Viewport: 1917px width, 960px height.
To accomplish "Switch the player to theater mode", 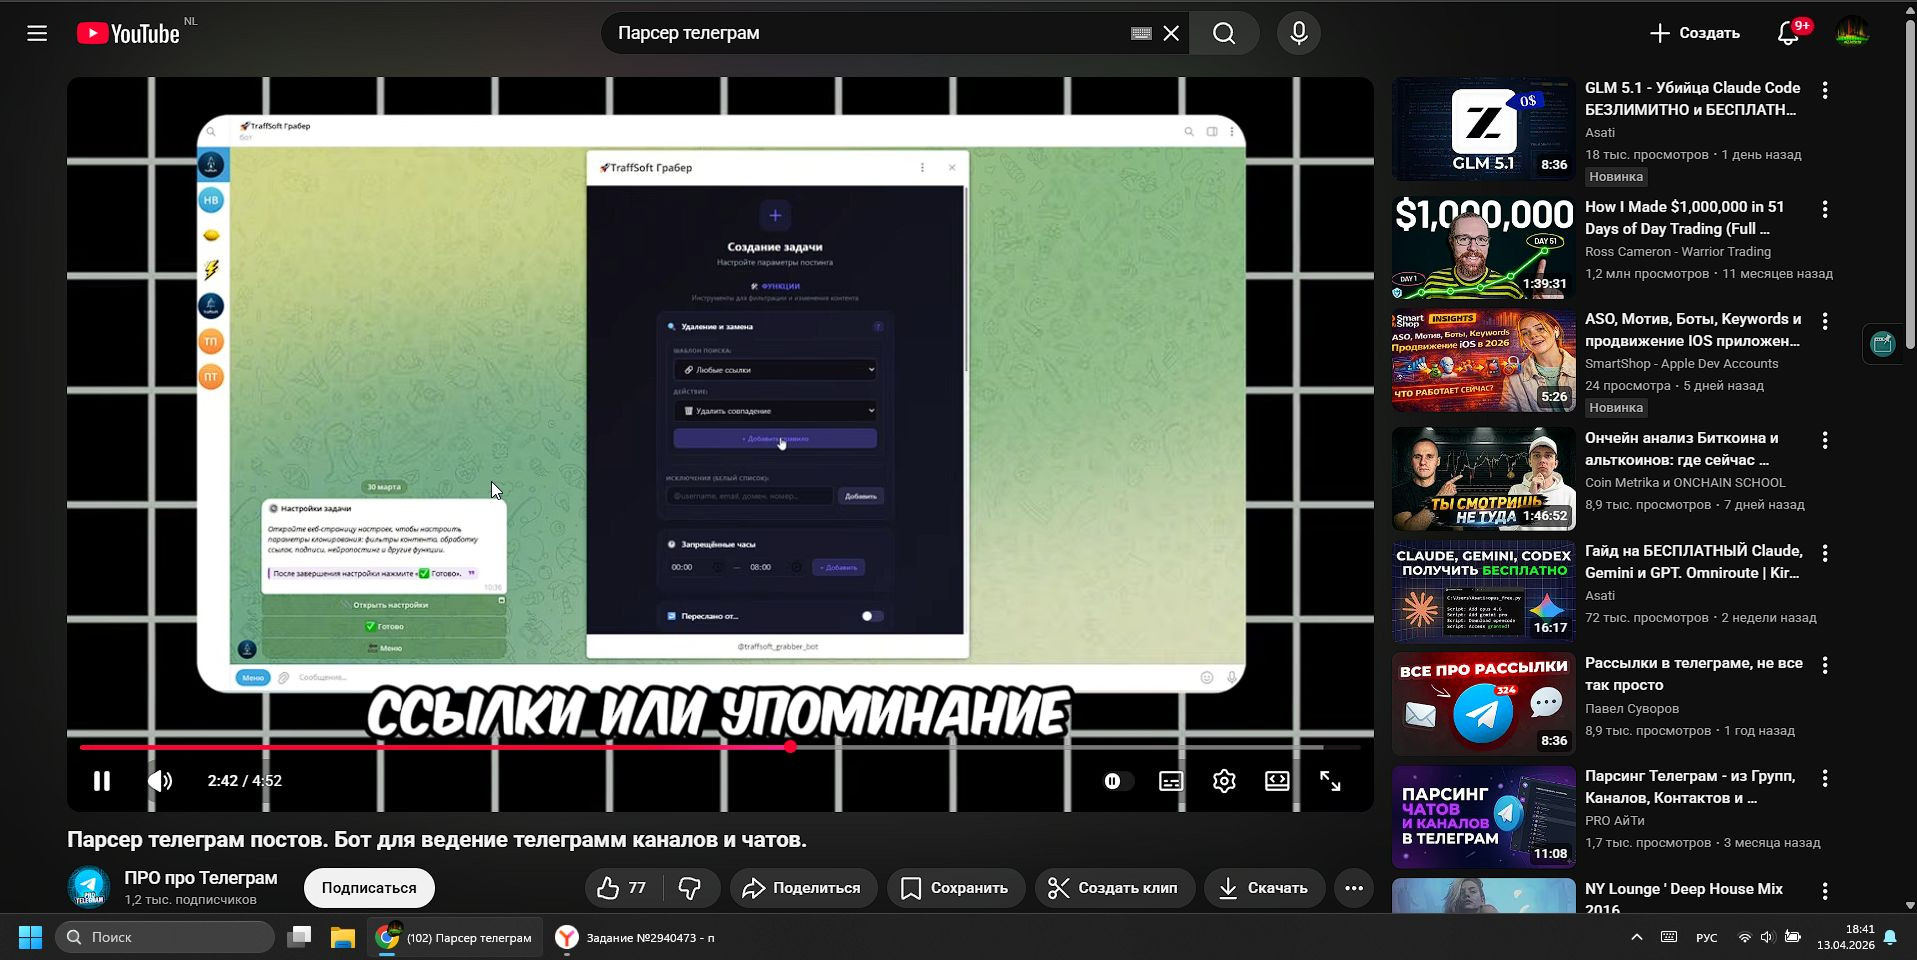I will pyautogui.click(x=1277, y=781).
